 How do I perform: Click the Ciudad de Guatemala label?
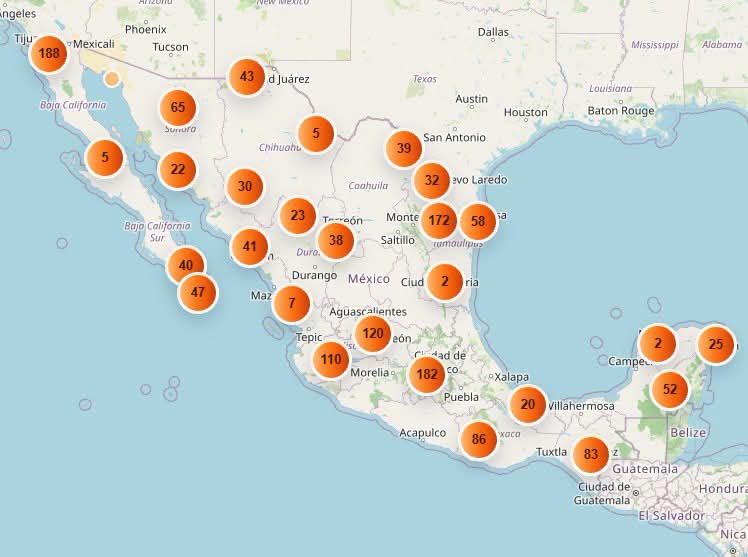point(604,494)
